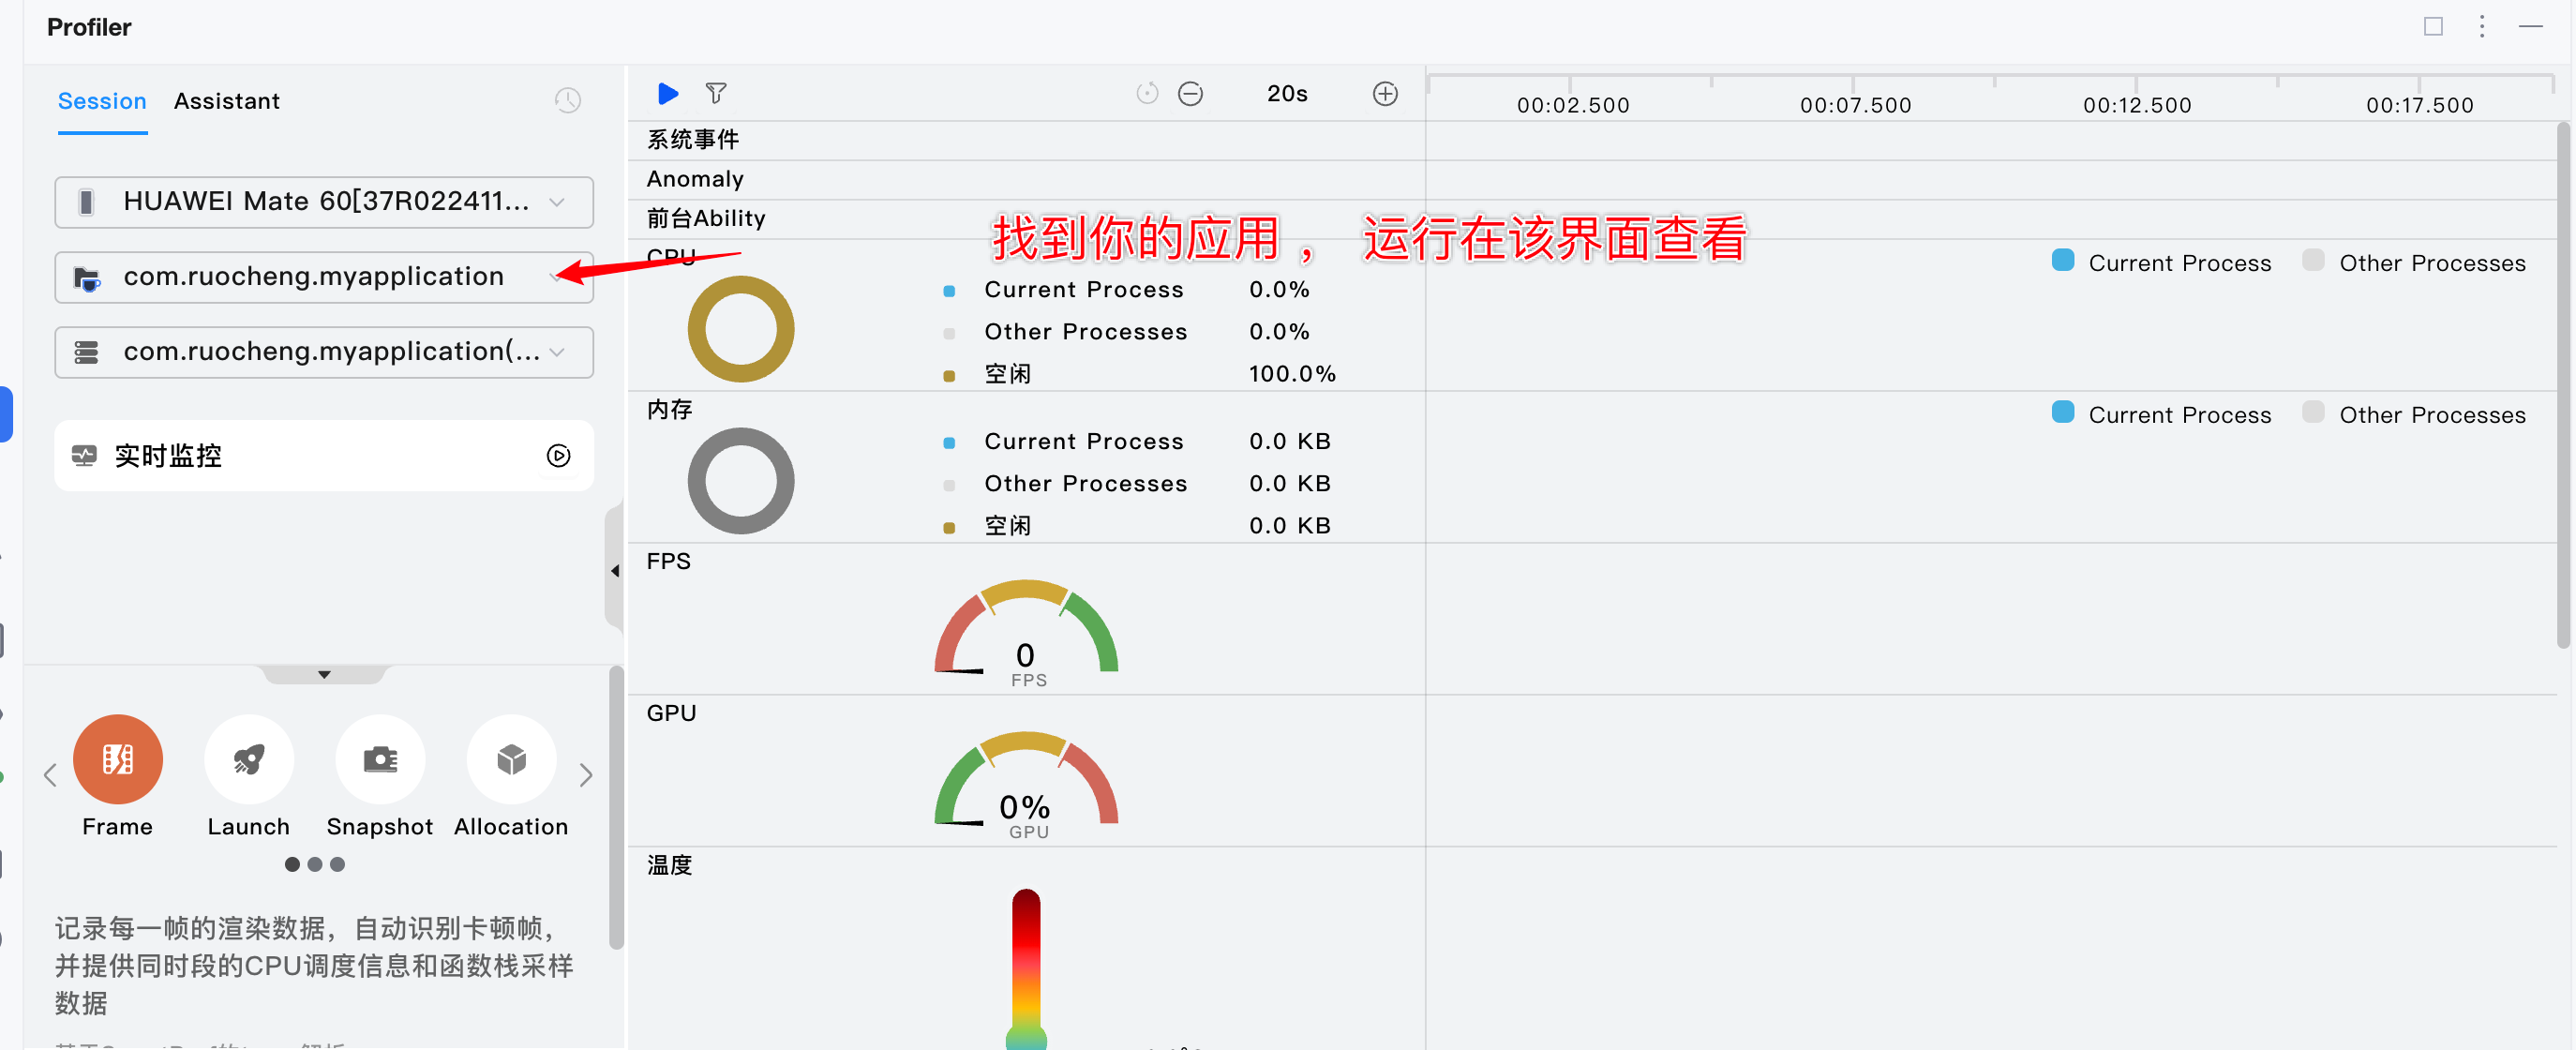Toggle 内存 Current Process legend
The width and height of the screenshot is (2576, 1050).
pos(2161,414)
